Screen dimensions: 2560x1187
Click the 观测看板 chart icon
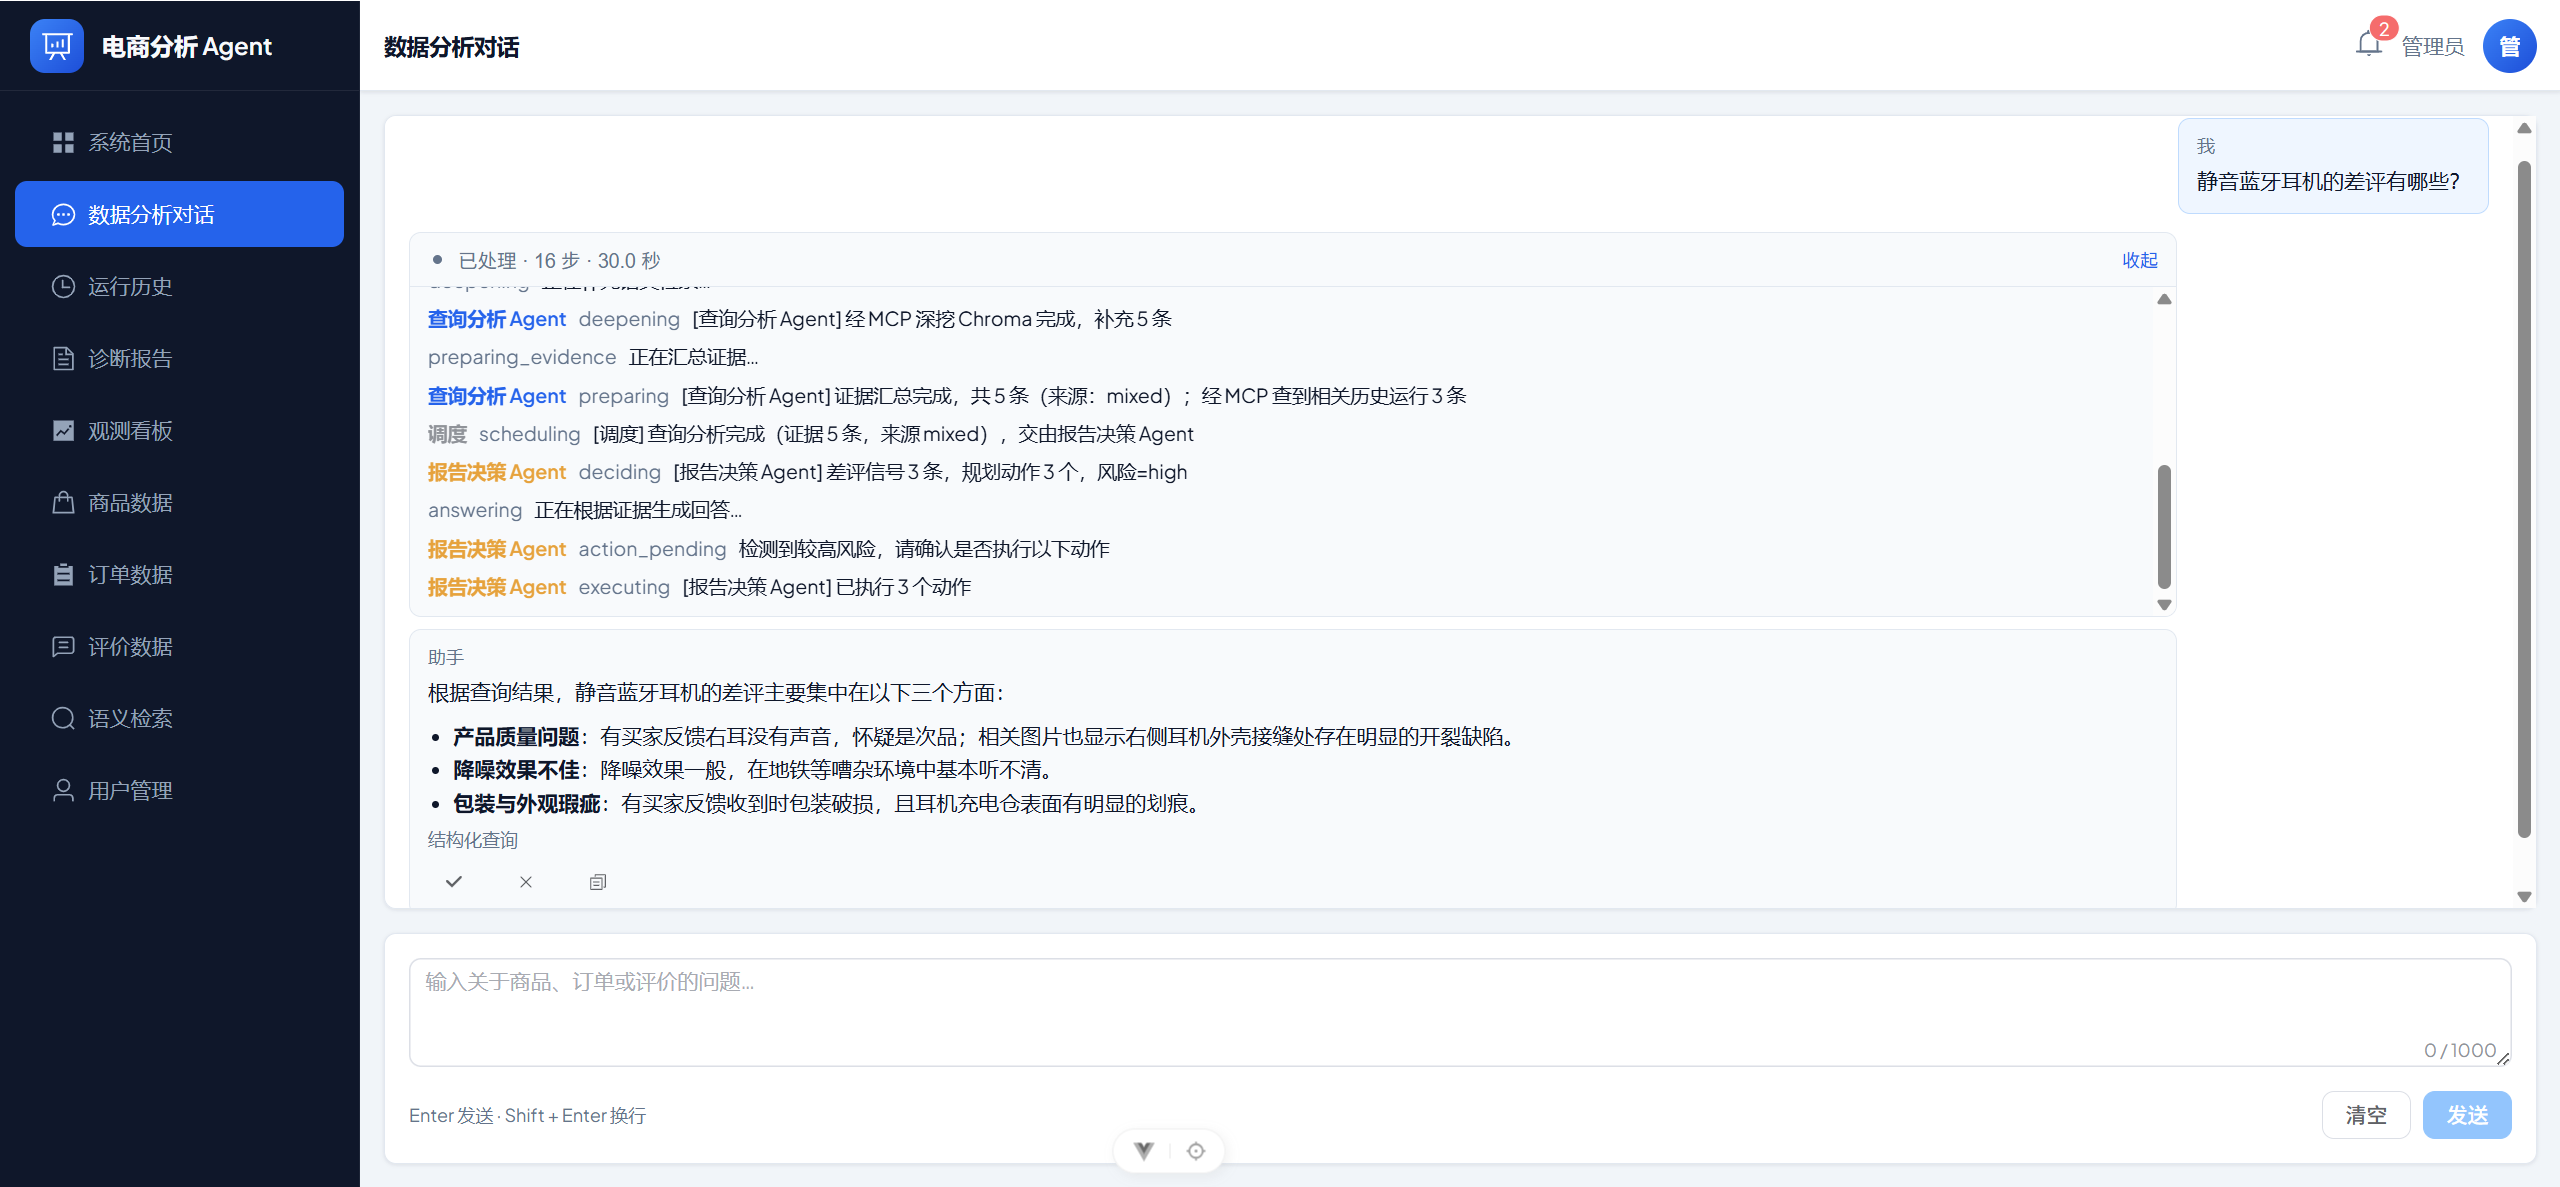point(63,431)
